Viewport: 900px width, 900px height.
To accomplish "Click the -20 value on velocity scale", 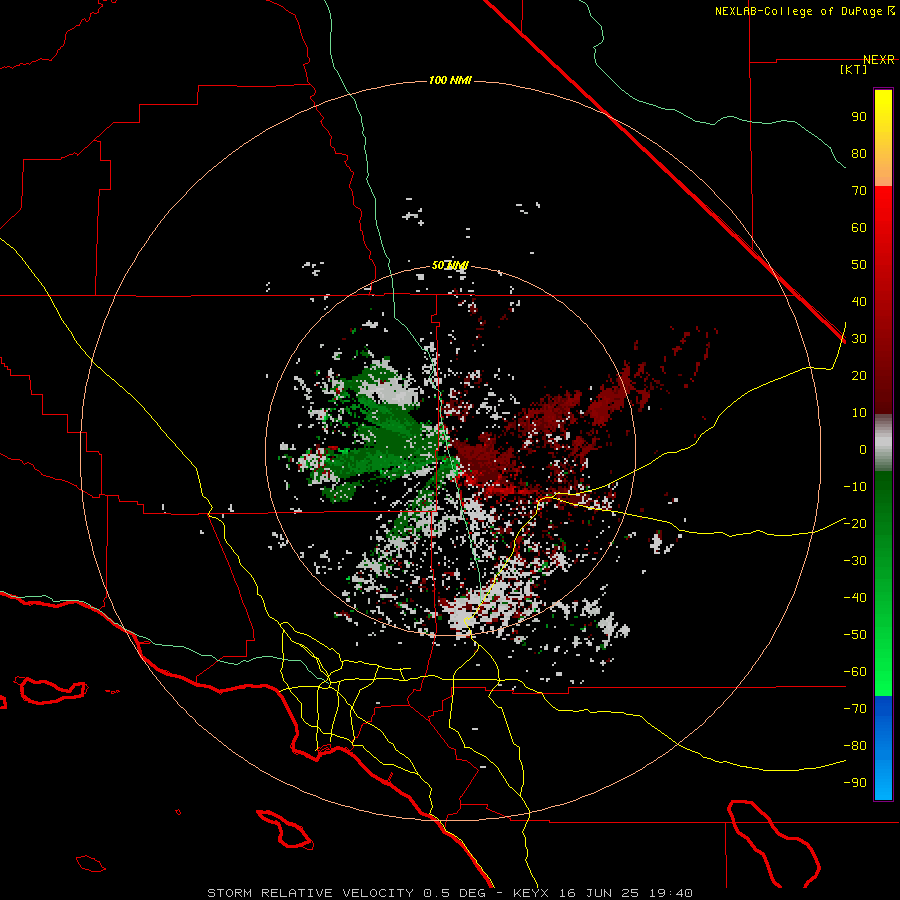I will point(855,524).
